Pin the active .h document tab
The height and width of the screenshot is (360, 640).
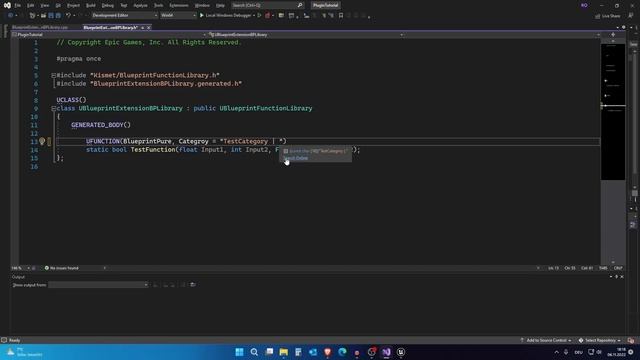pyautogui.click(x=142, y=27)
